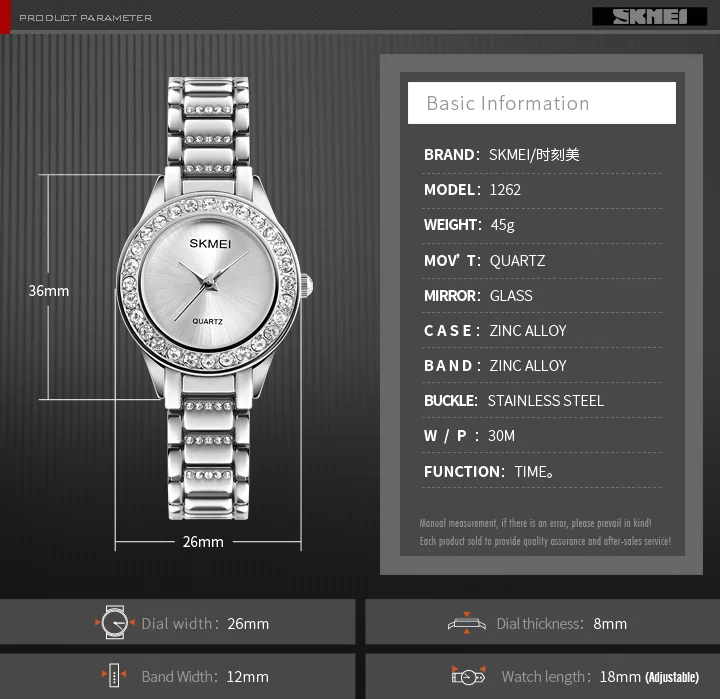Image resolution: width=720 pixels, height=699 pixels.
Task: Click the TIME function value
Action: pyautogui.click(x=534, y=472)
